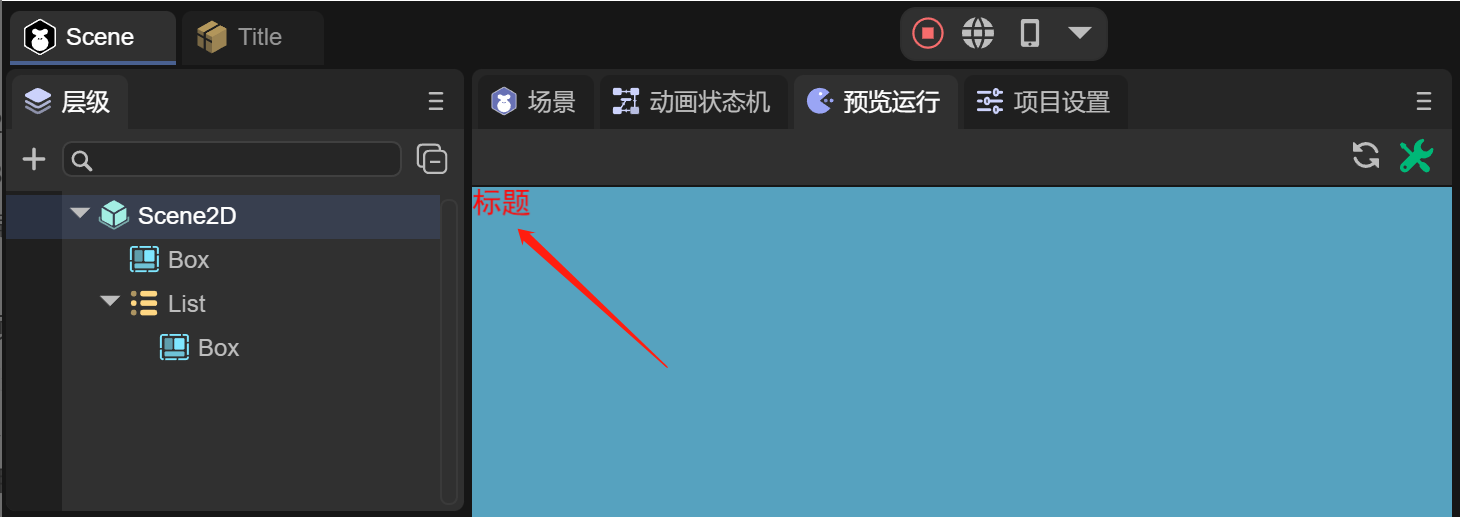Image resolution: width=1460 pixels, height=517 pixels.
Task: Add a new node with the plus icon
Action: pos(34,159)
